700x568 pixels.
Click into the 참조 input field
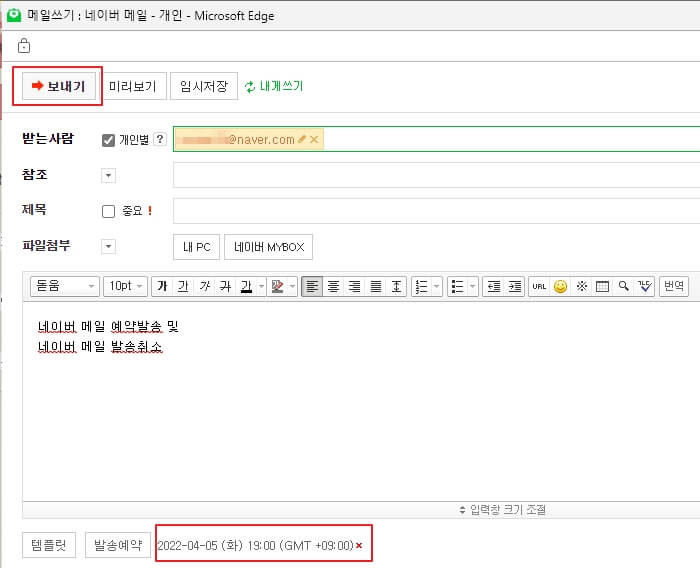(436, 175)
